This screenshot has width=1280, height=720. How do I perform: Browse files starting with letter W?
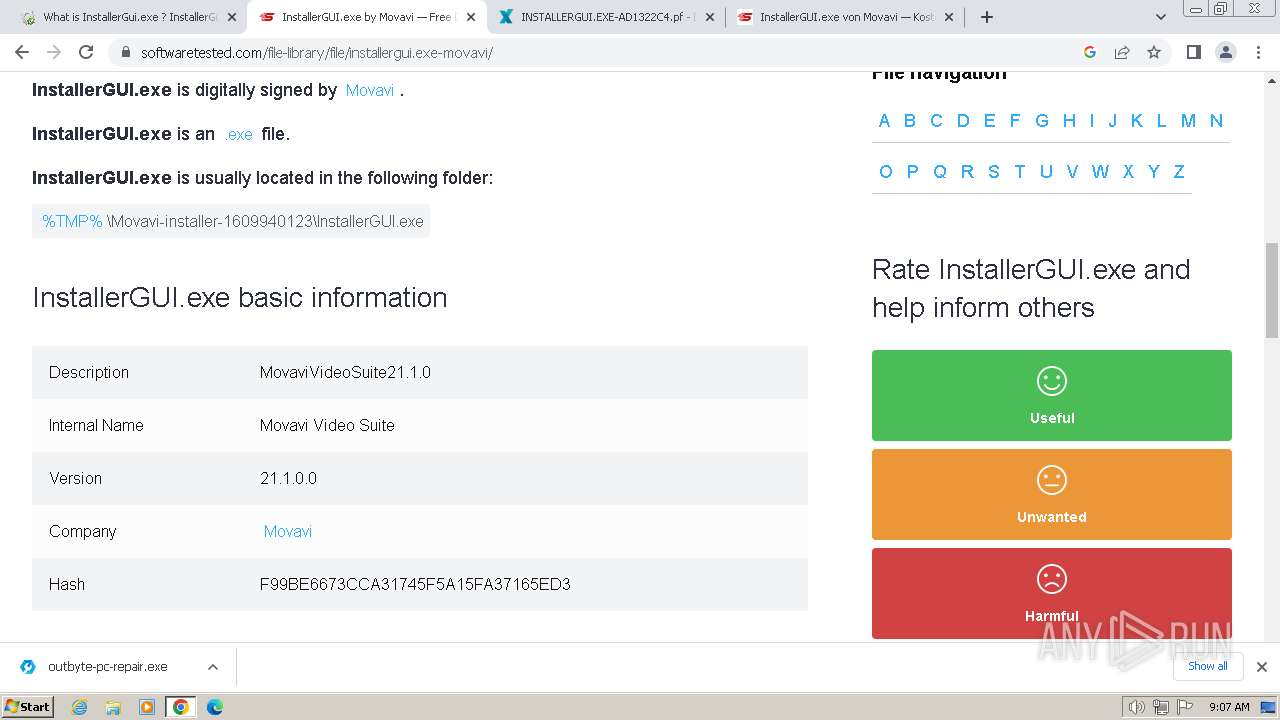[x=1100, y=172]
